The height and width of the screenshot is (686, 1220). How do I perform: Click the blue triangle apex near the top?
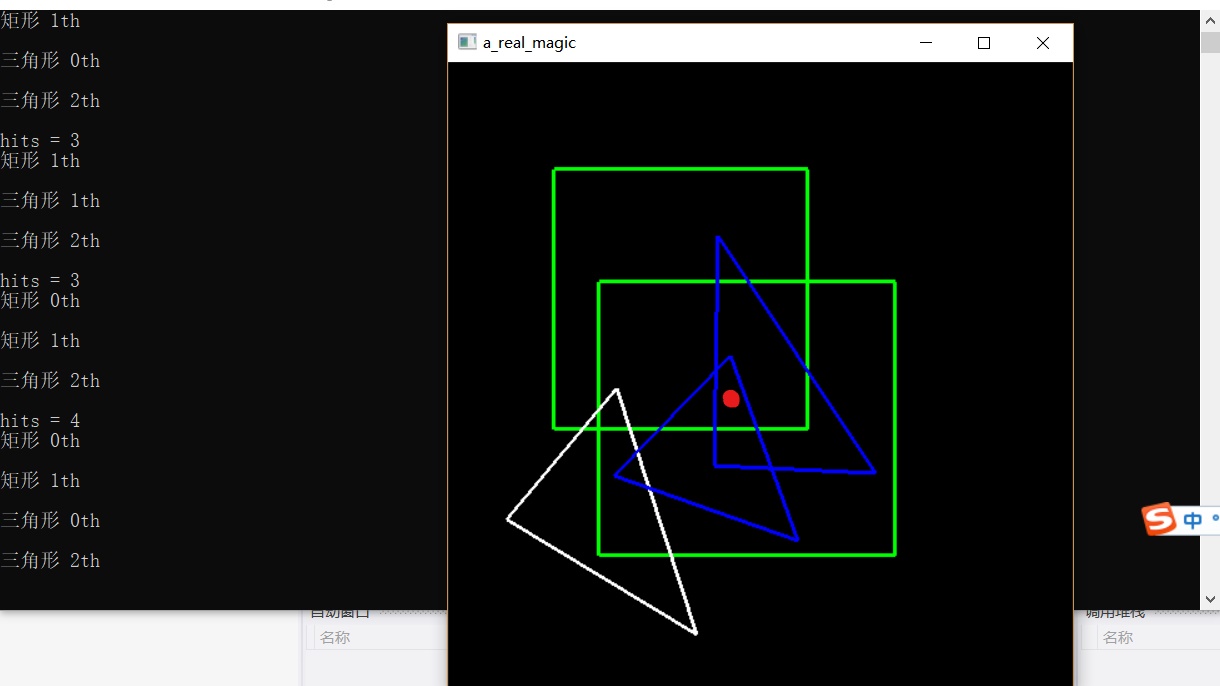(719, 238)
